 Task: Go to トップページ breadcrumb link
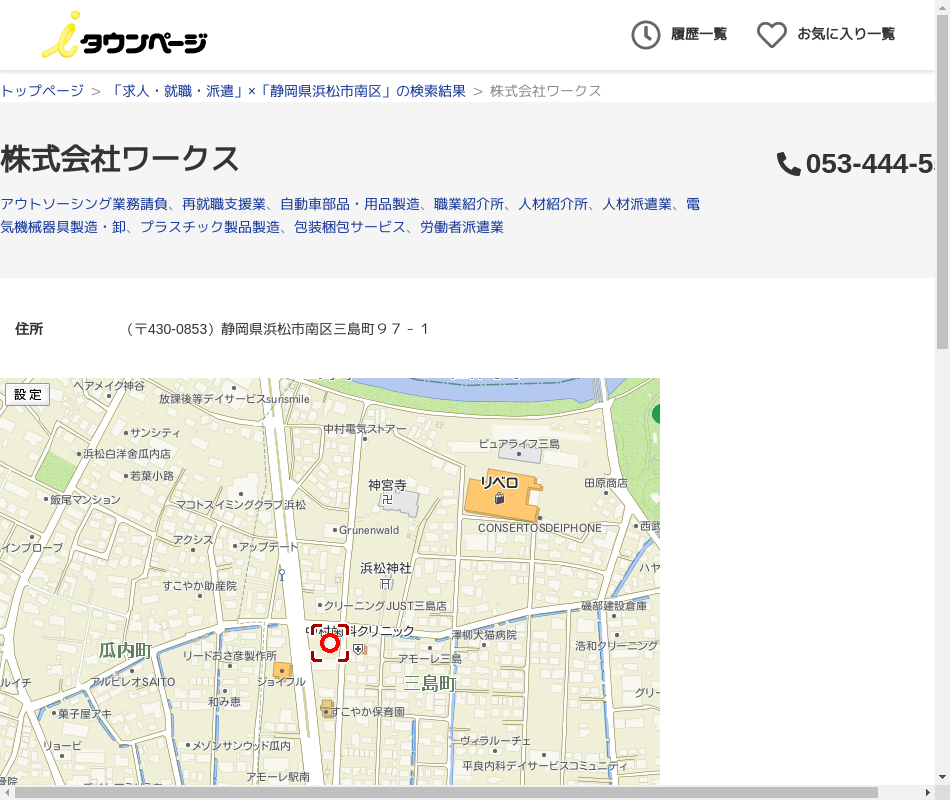tap(42, 91)
